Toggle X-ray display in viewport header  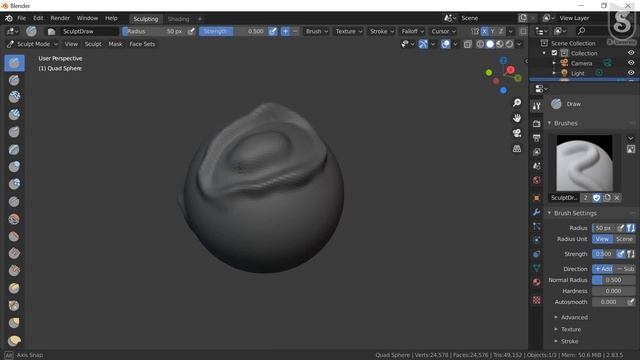point(468,44)
